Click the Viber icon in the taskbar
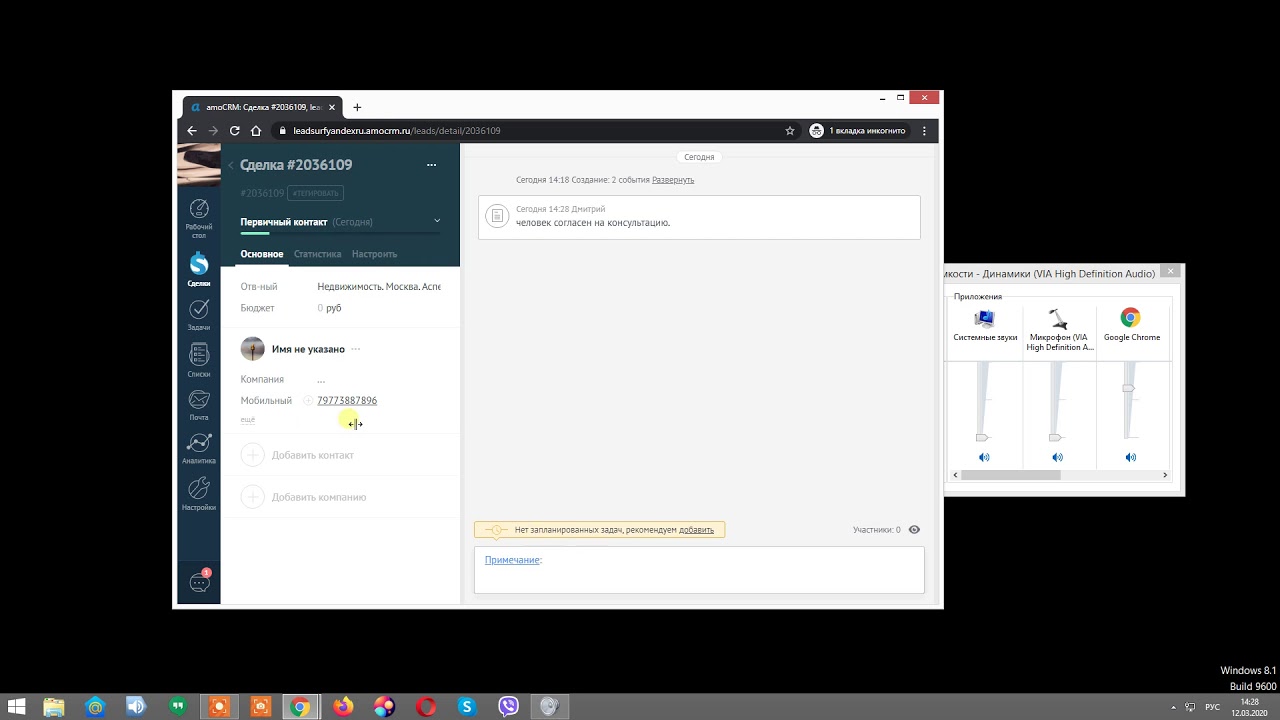The image size is (1280, 720). click(508, 707)
